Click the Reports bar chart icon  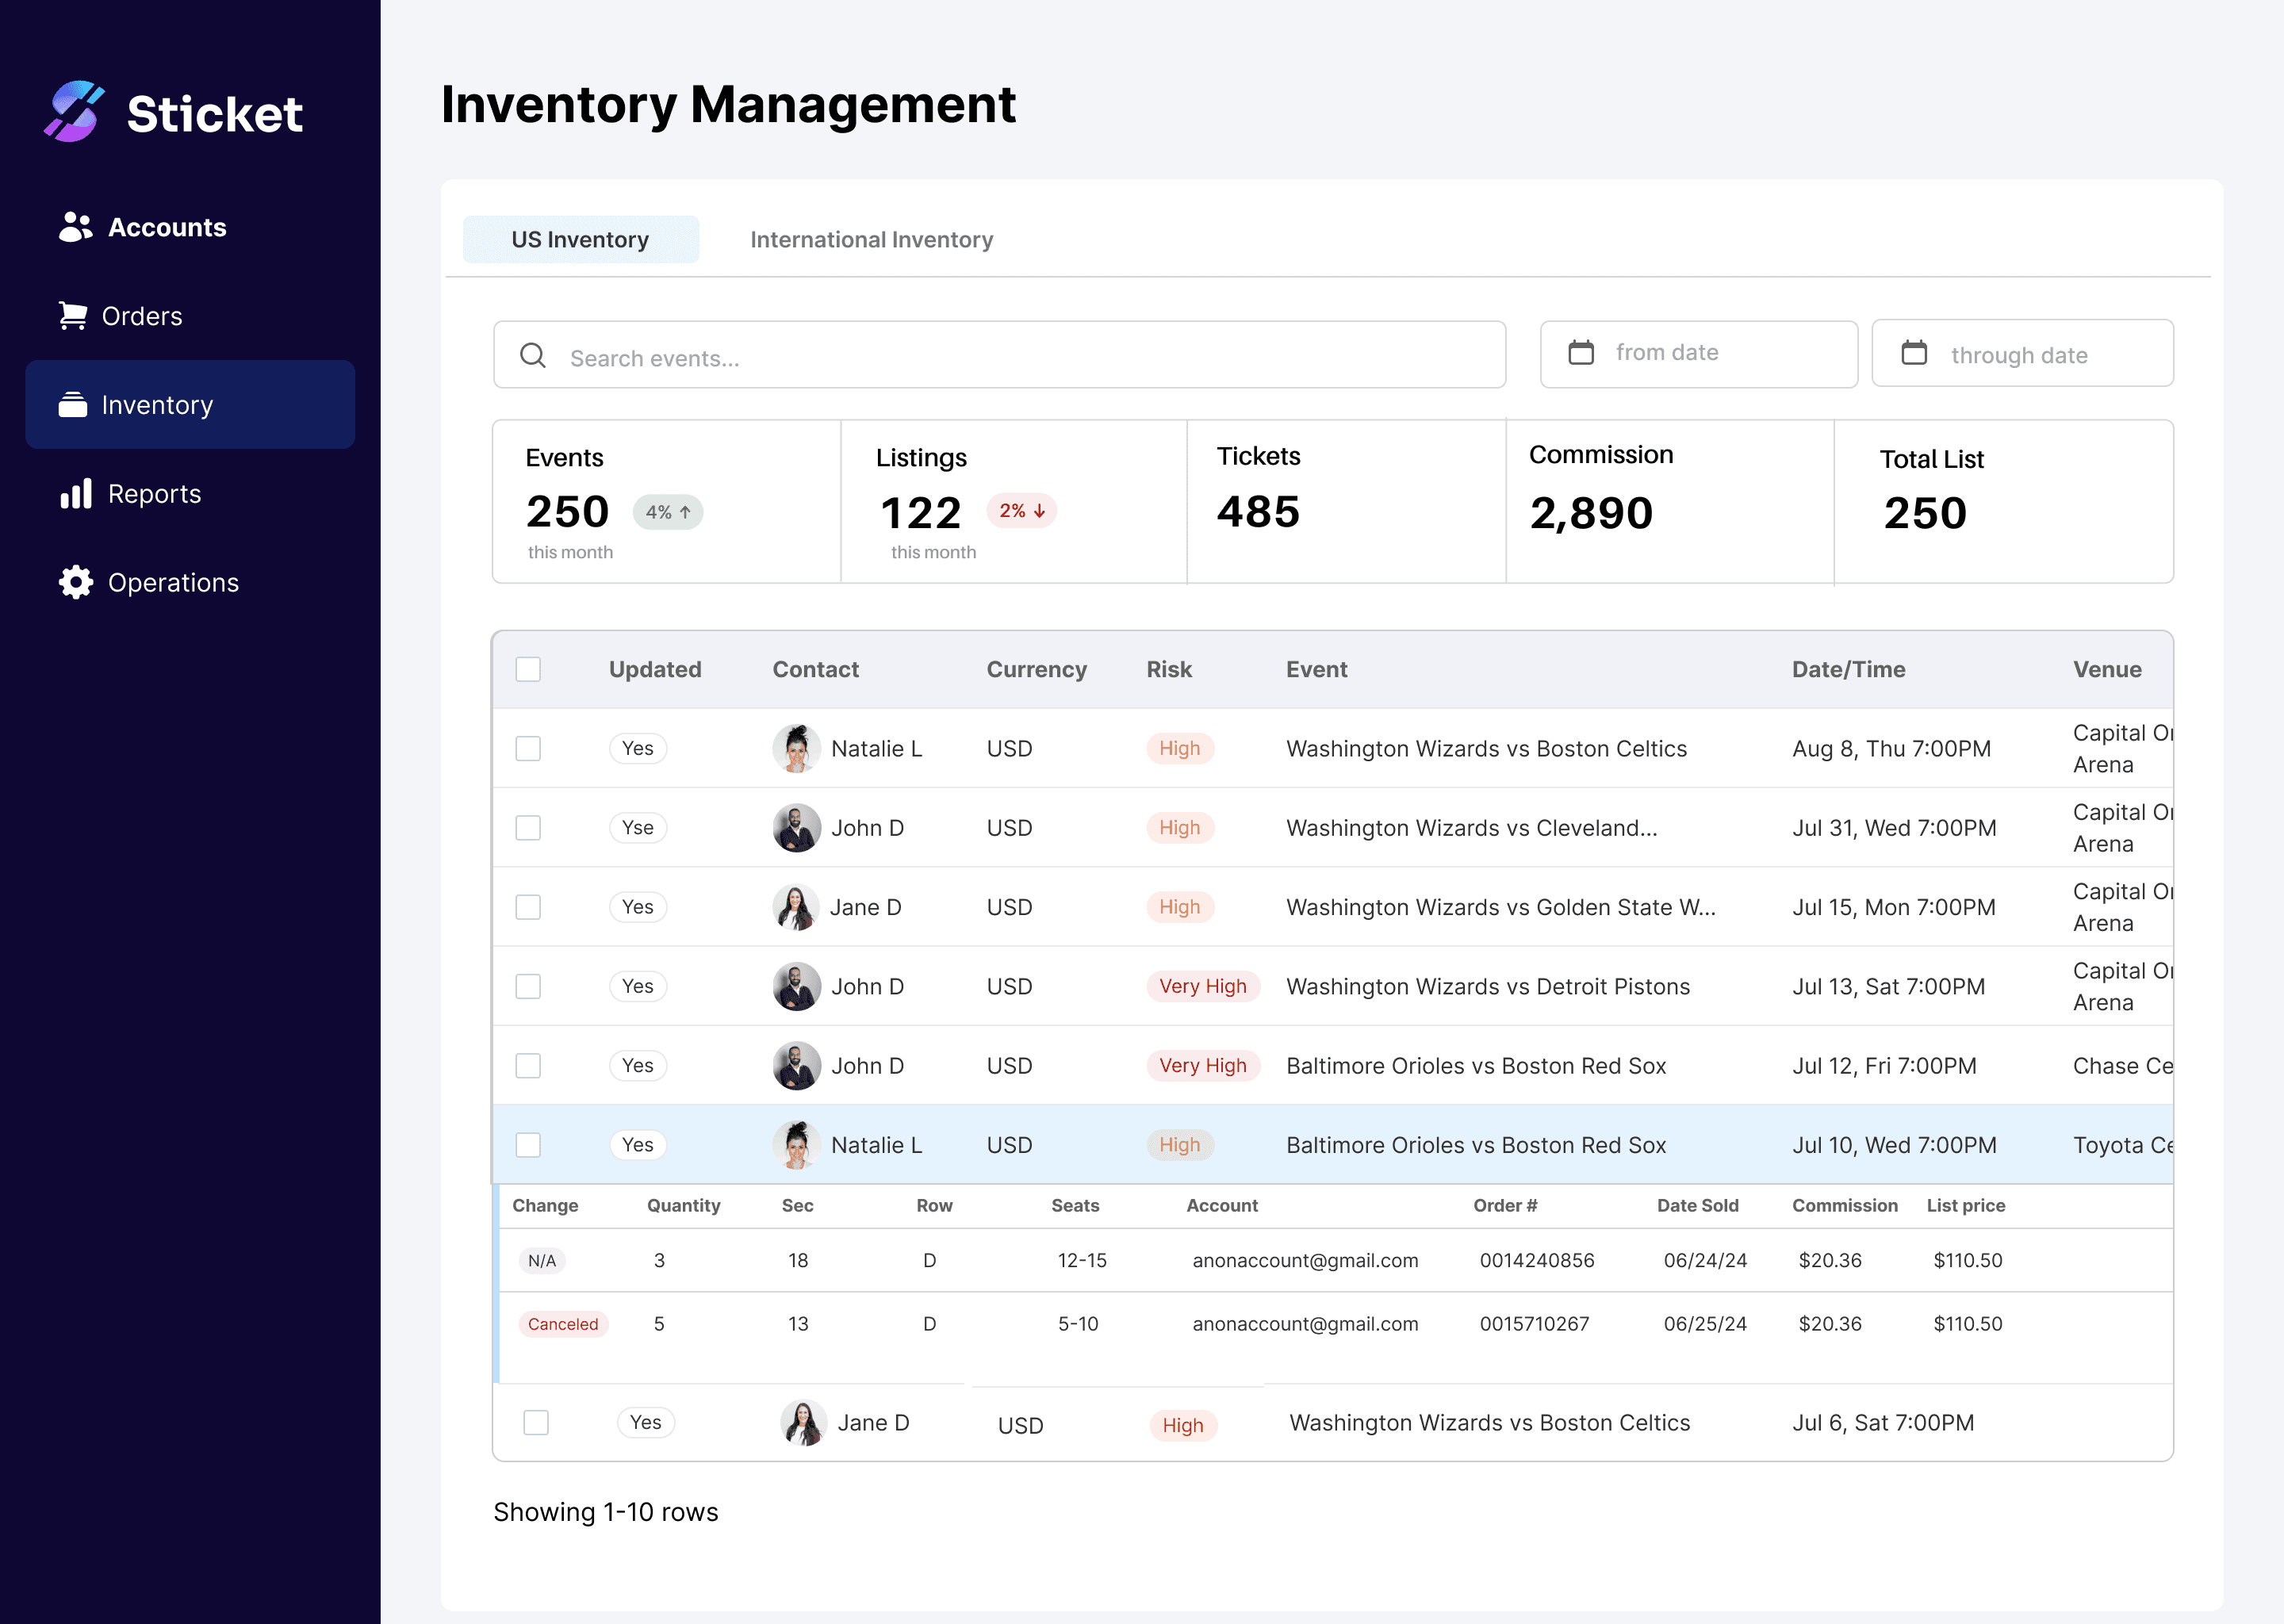point(76,494)
